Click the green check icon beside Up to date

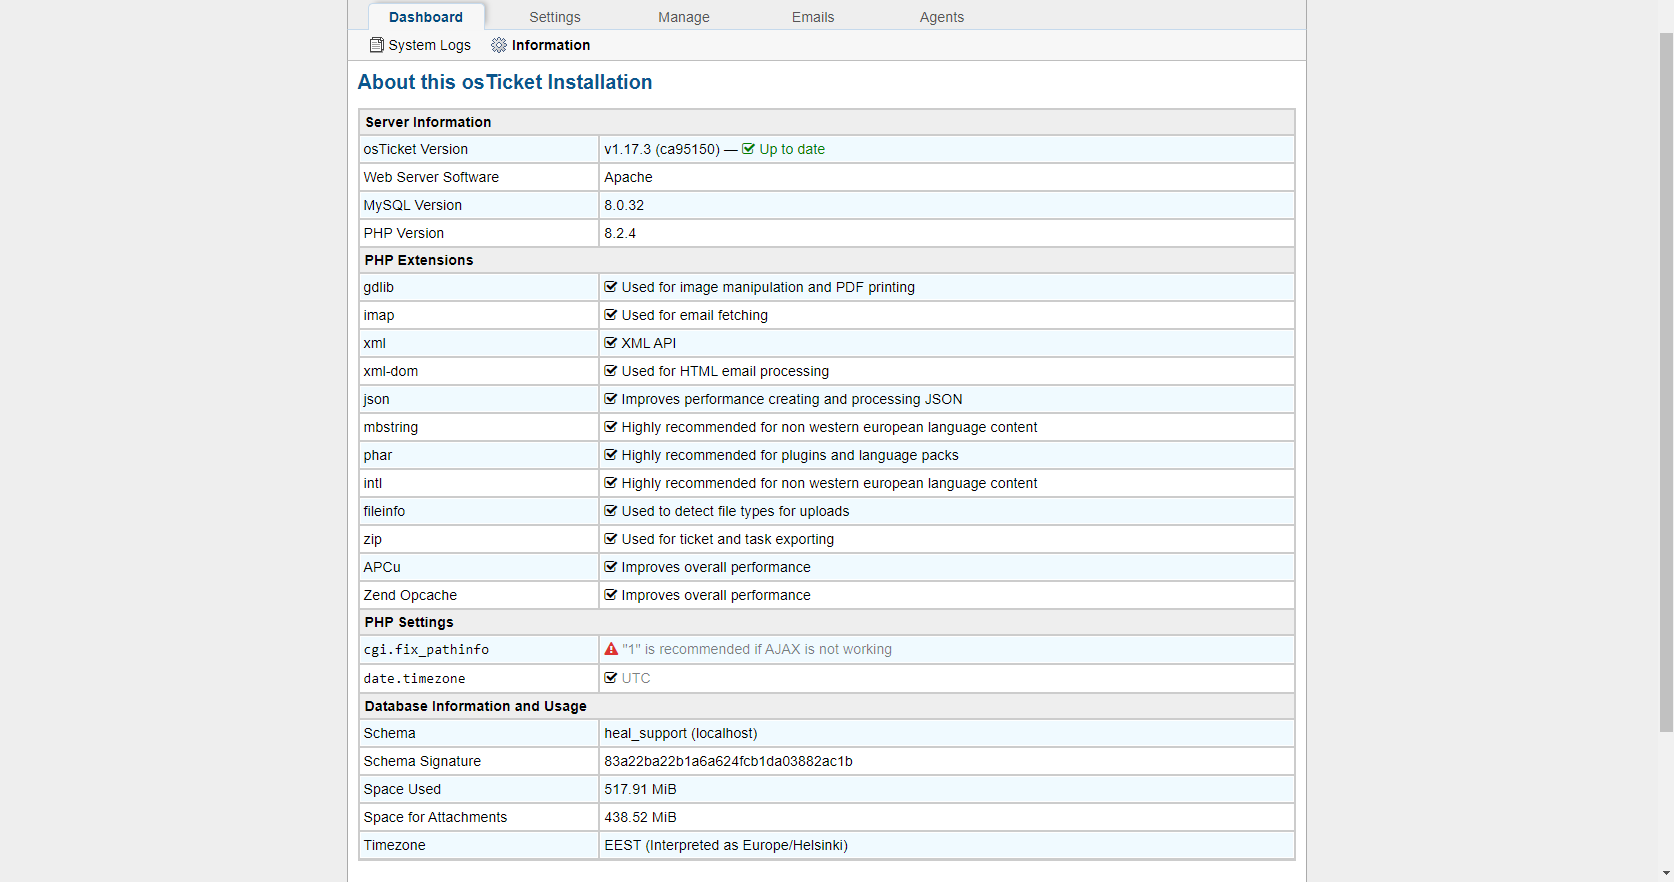point(748,149)
